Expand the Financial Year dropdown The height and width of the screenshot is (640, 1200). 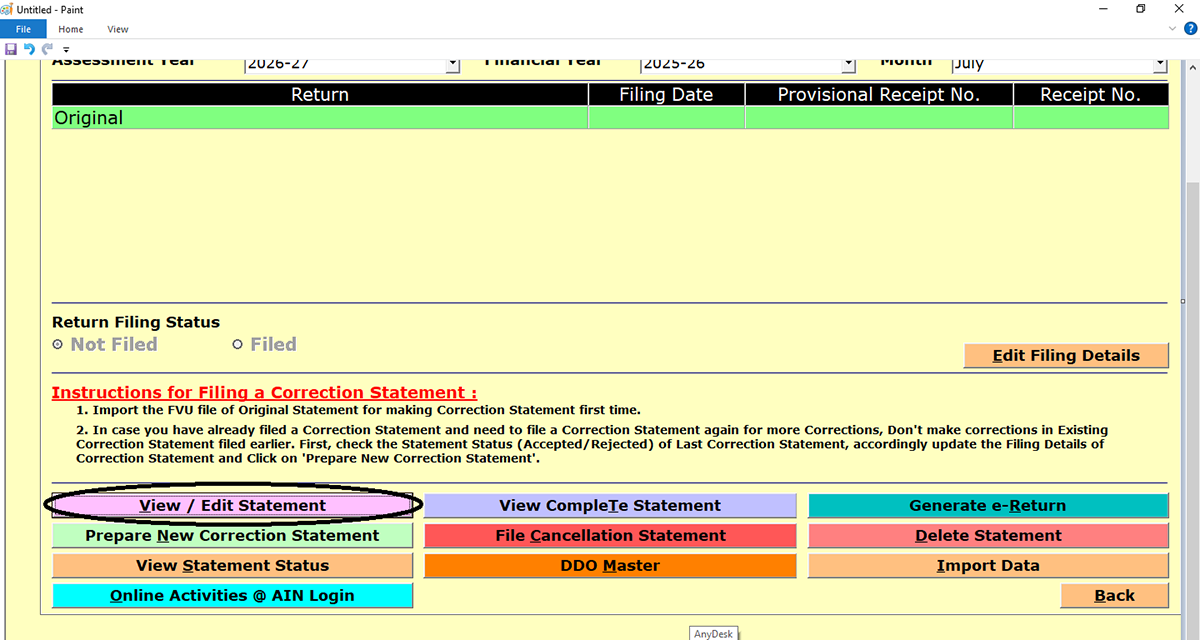(x=848, y=64)
